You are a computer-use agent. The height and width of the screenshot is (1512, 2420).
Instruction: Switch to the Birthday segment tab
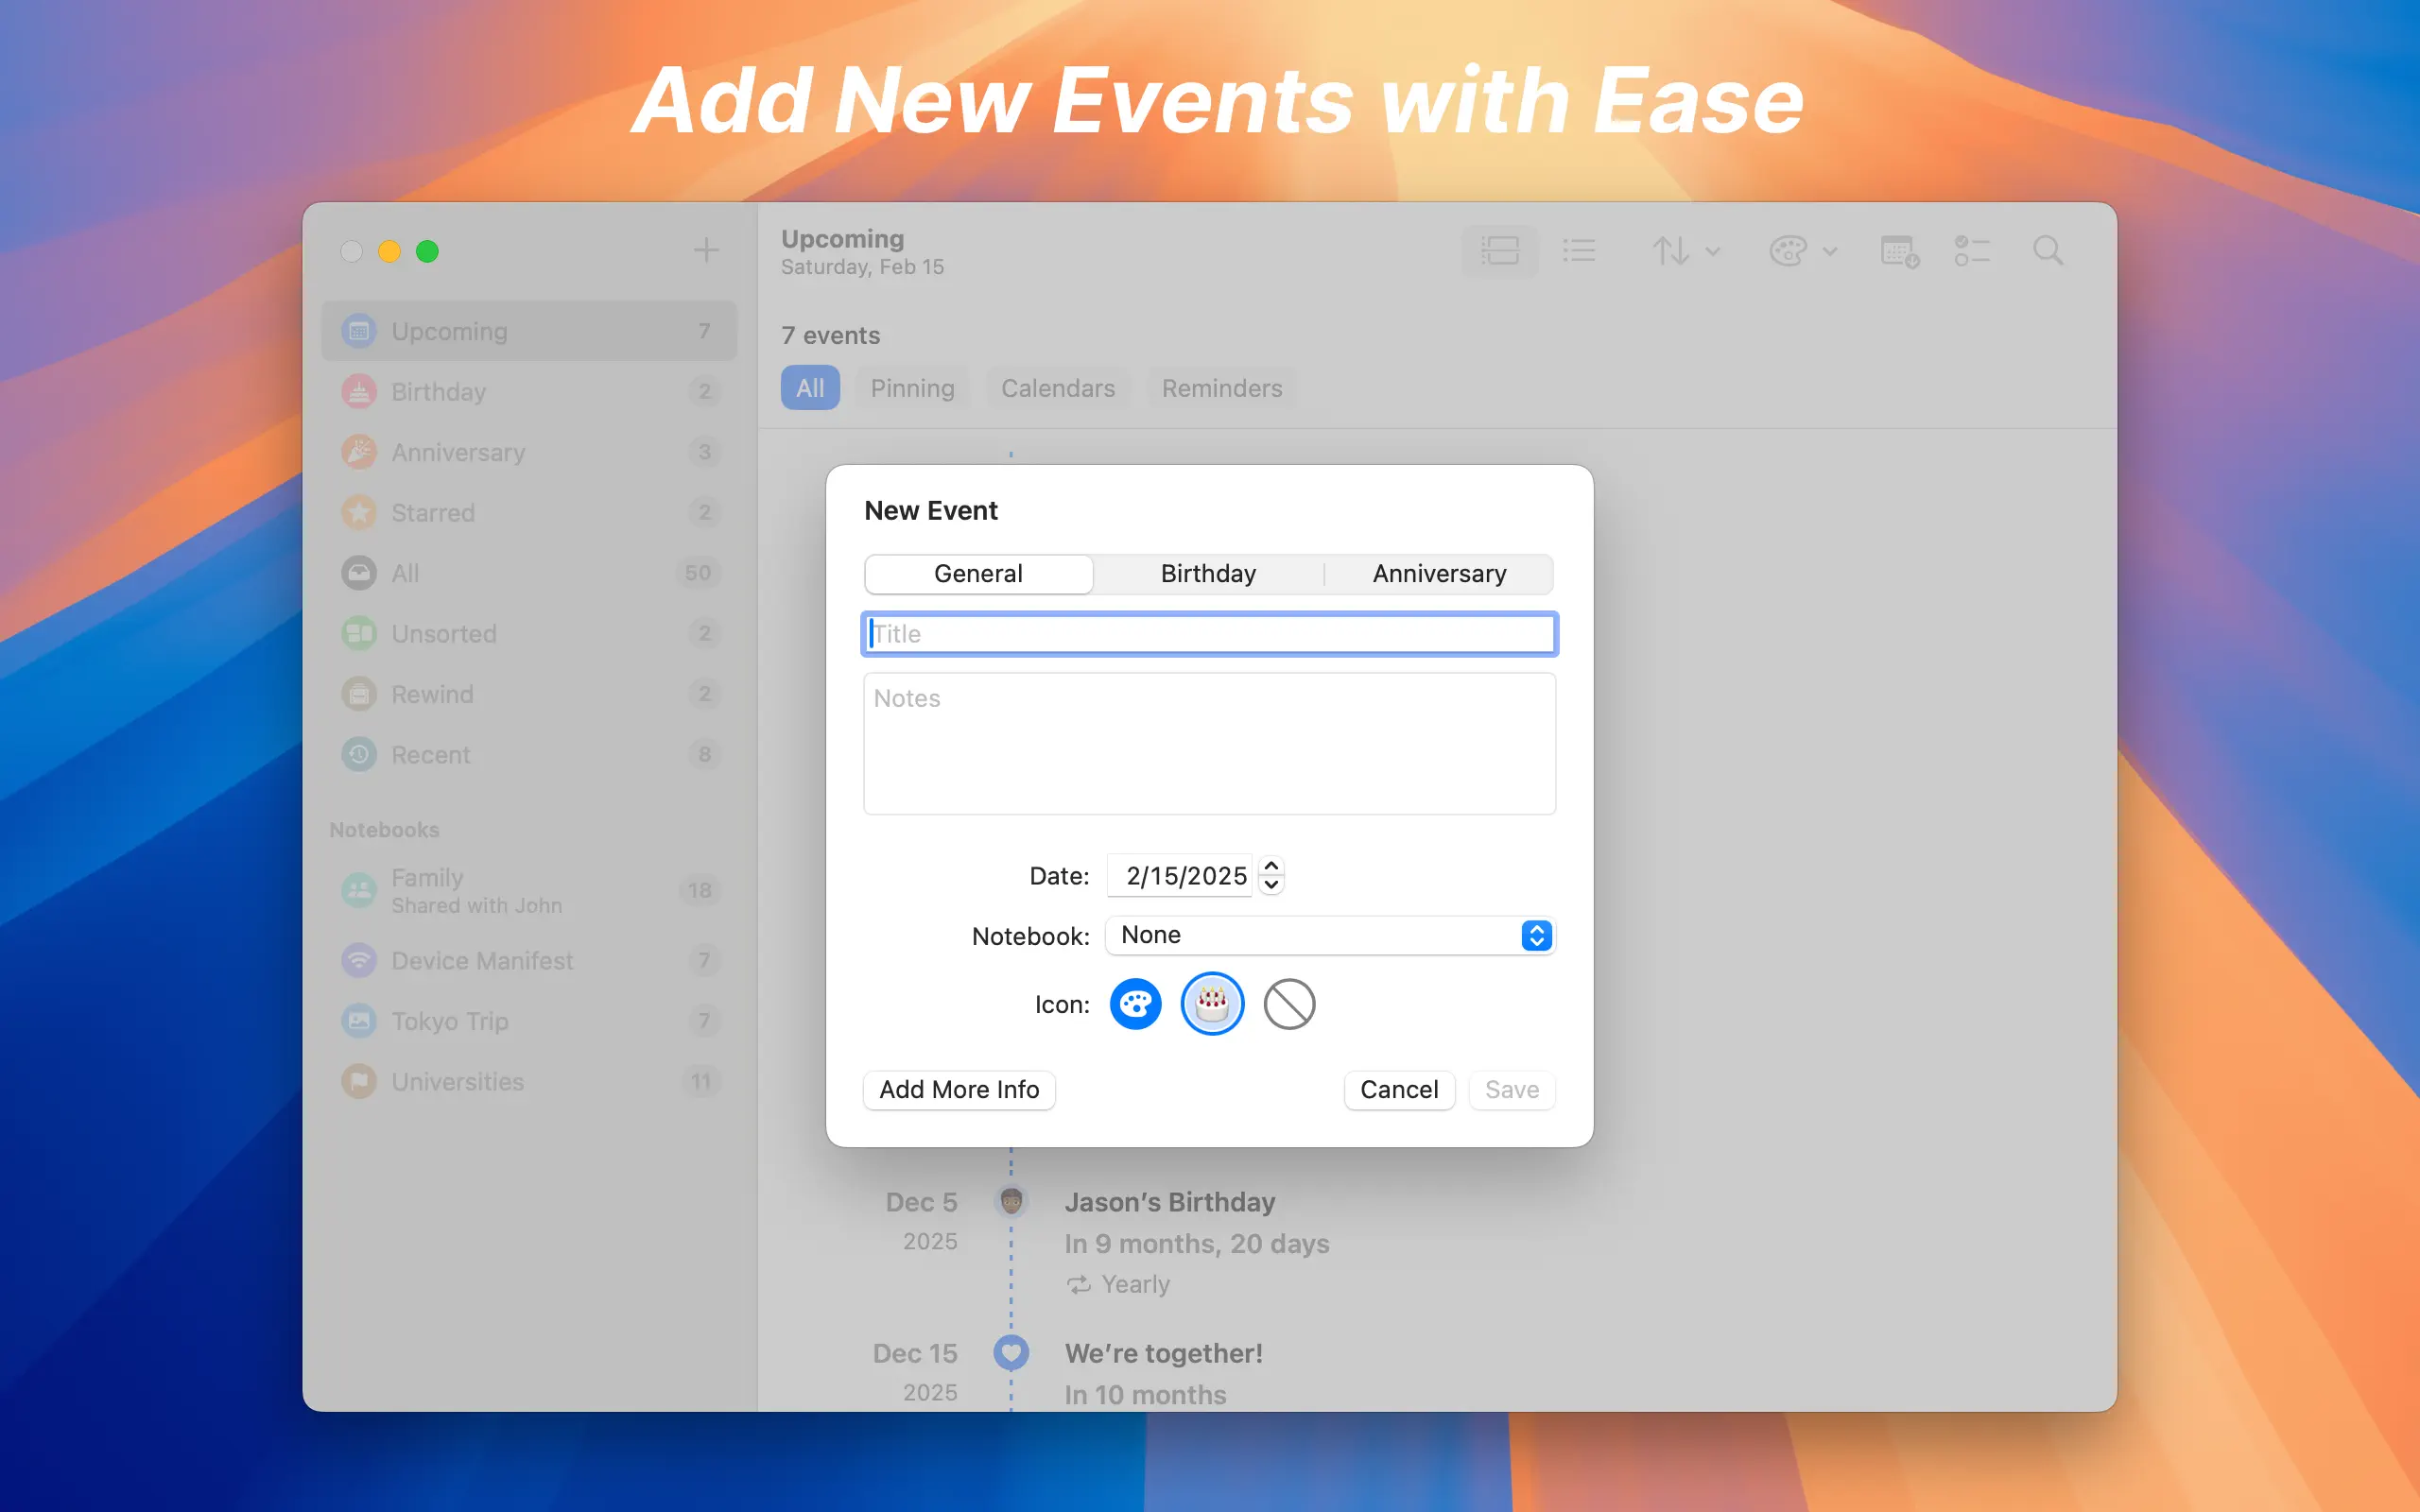1208,574
